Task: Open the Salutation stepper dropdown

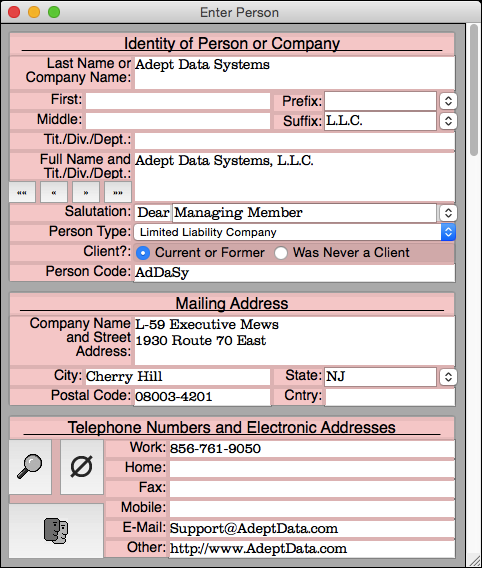Action: [448, 213]
